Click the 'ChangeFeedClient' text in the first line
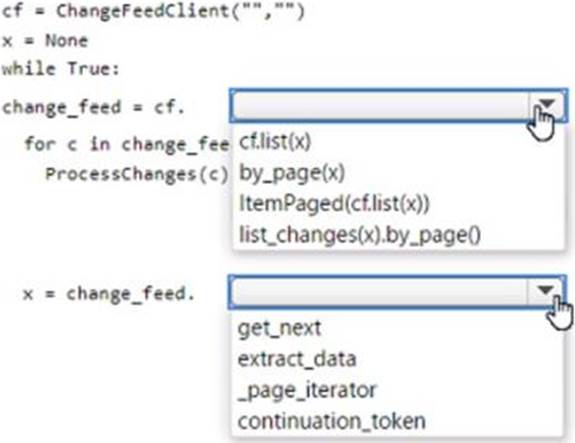This screenshot has height=443, width=575. (x=143, y=11)
